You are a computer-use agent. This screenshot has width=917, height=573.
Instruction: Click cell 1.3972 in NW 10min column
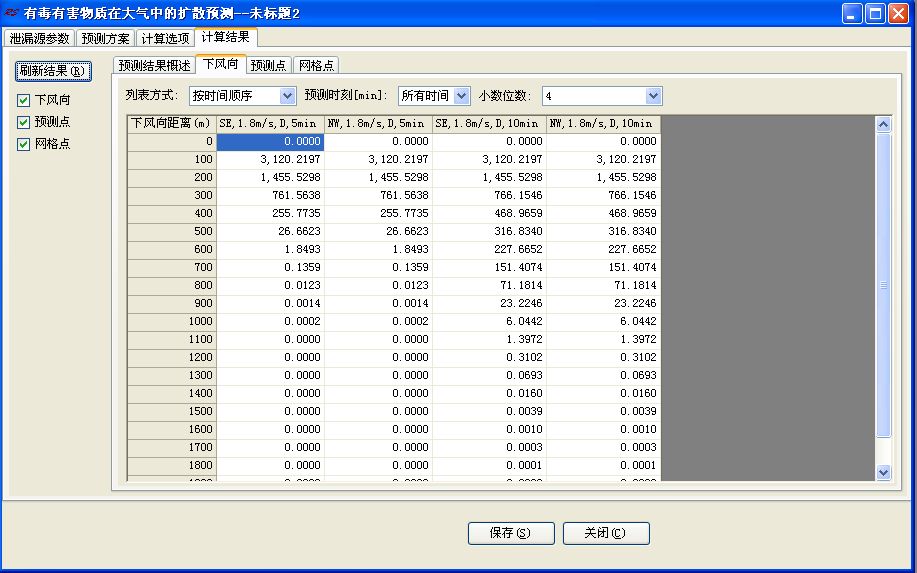pos(604,340)
